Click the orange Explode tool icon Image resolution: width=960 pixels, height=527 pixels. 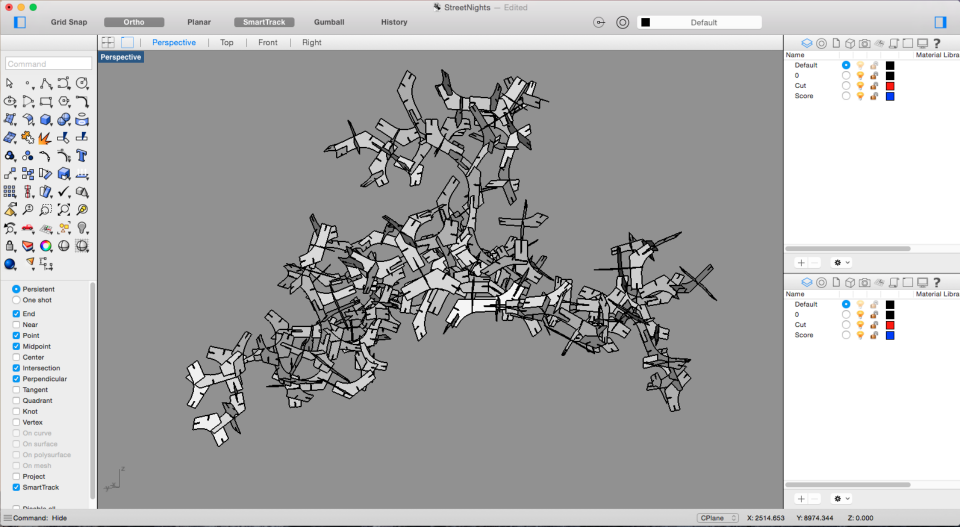(46, 137)
